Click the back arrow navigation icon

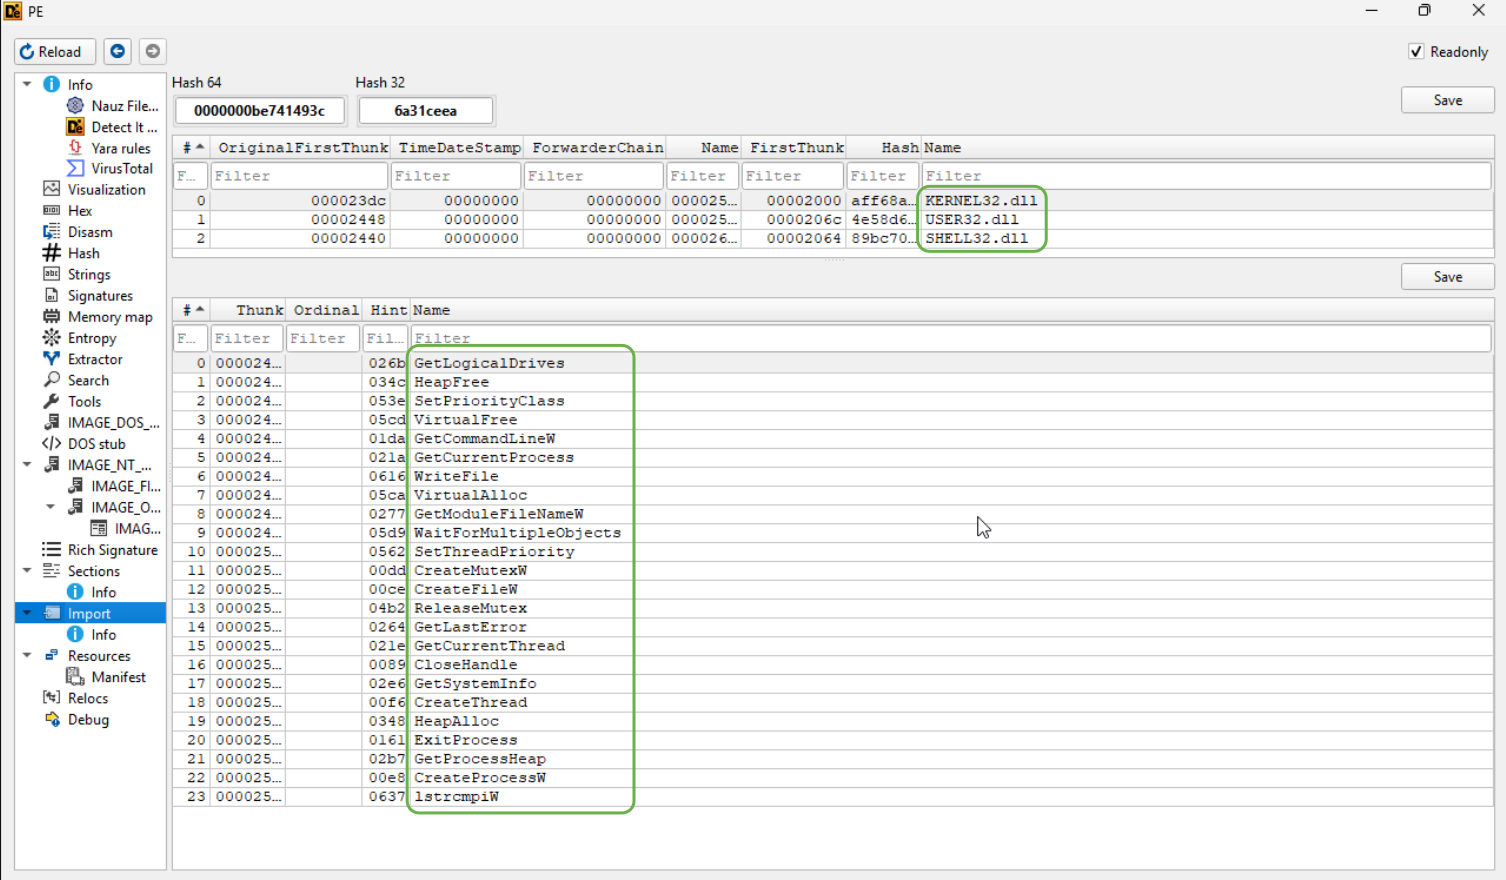[x=118, y=51]
